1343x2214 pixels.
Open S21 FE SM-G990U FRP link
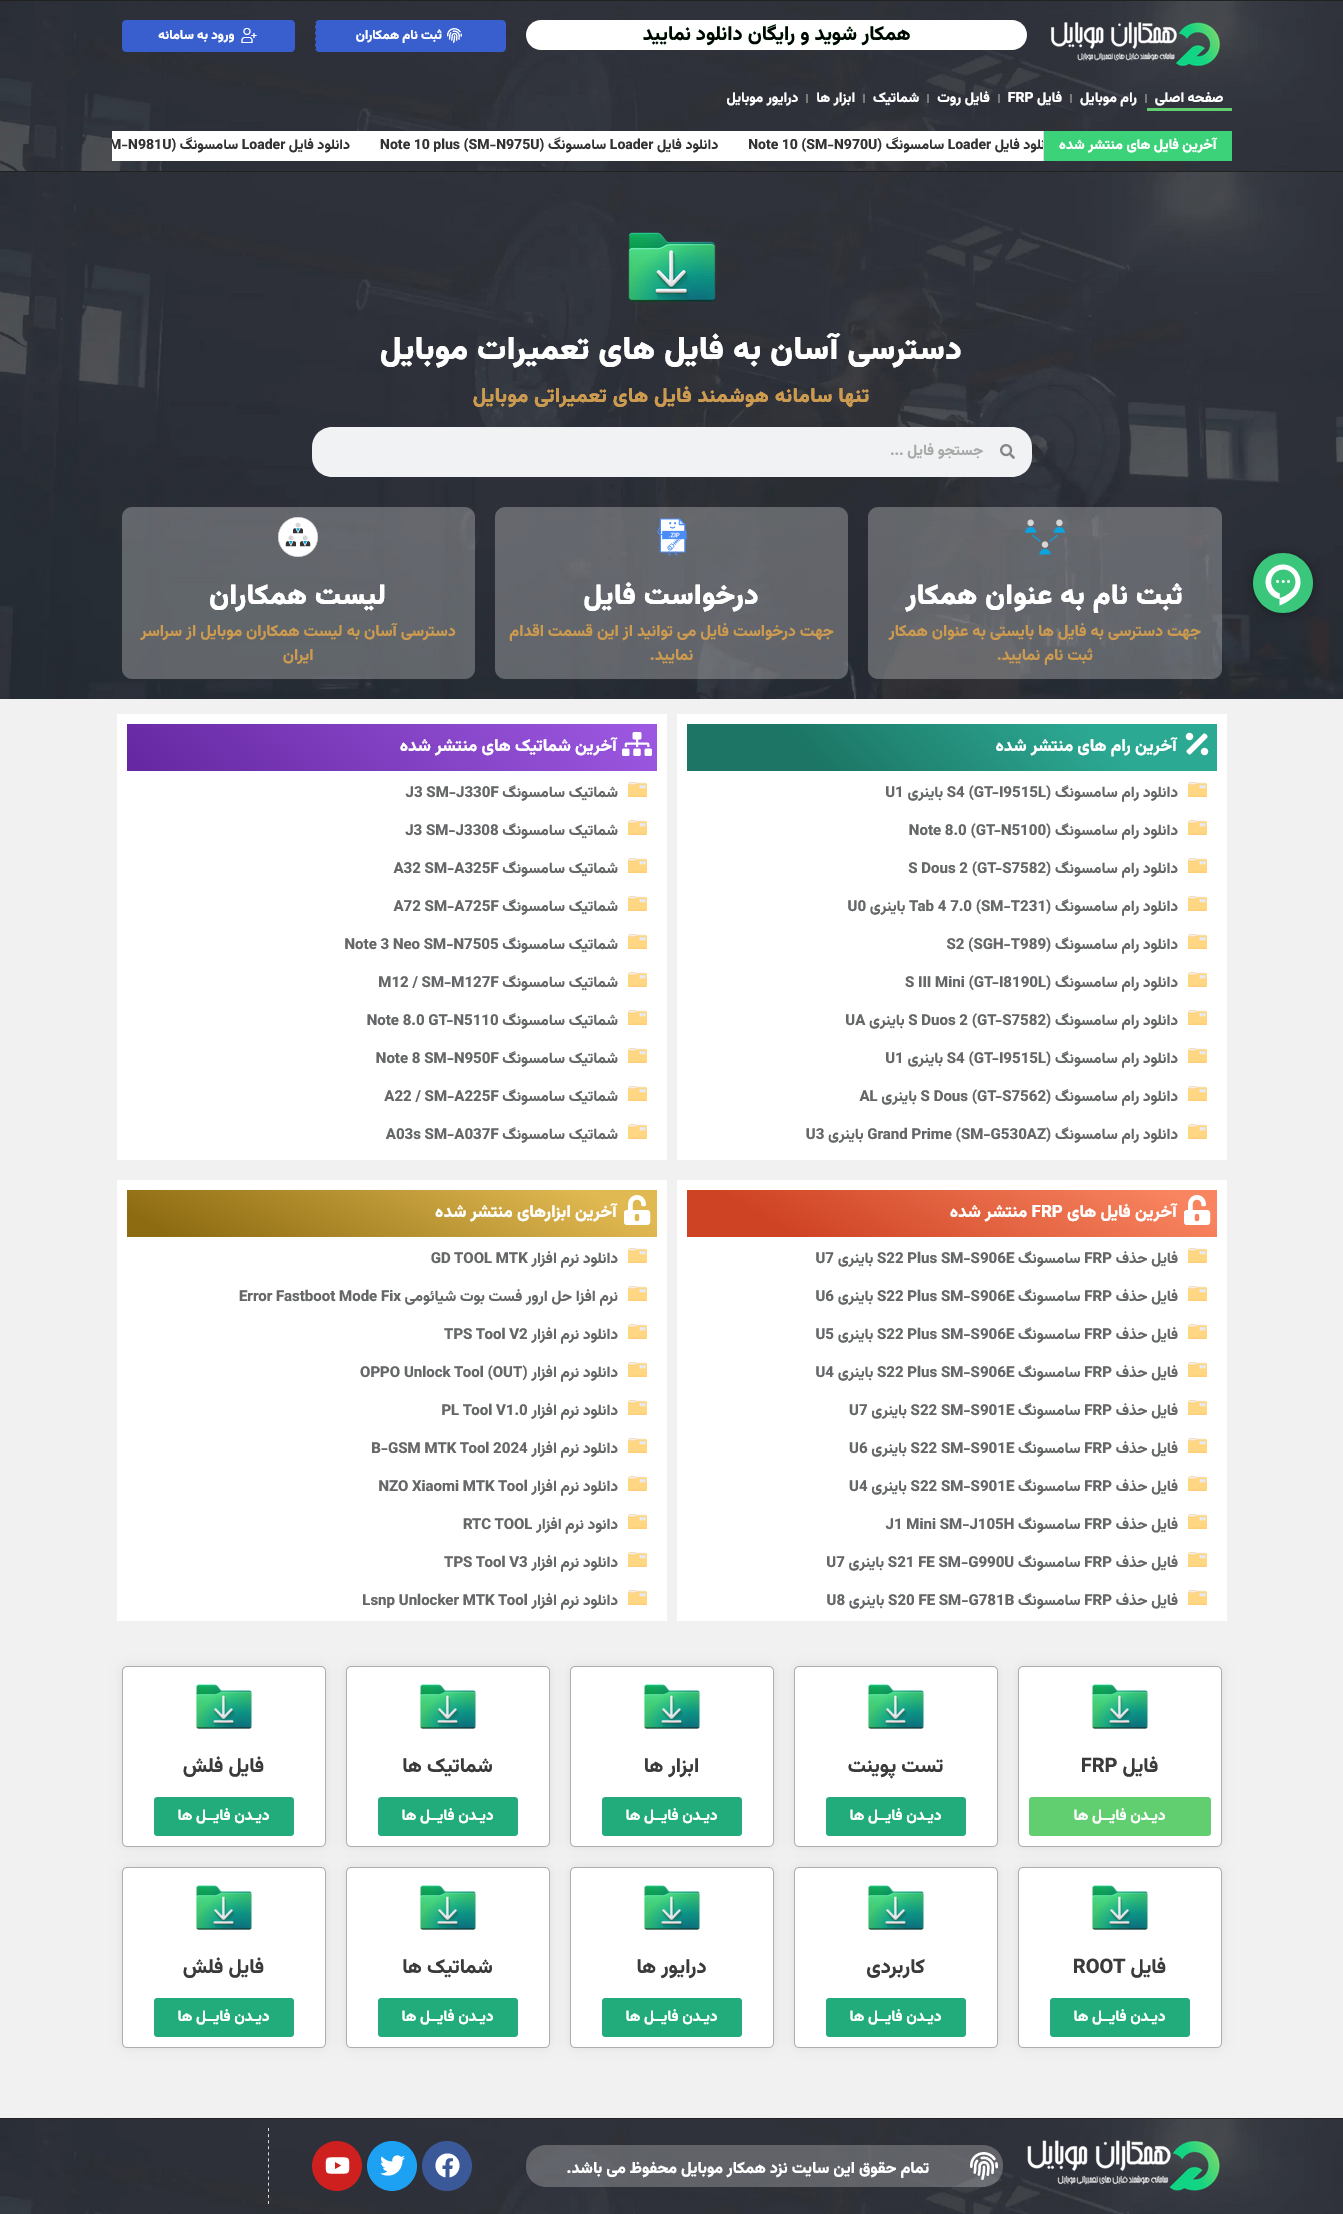point(1002,1562)
